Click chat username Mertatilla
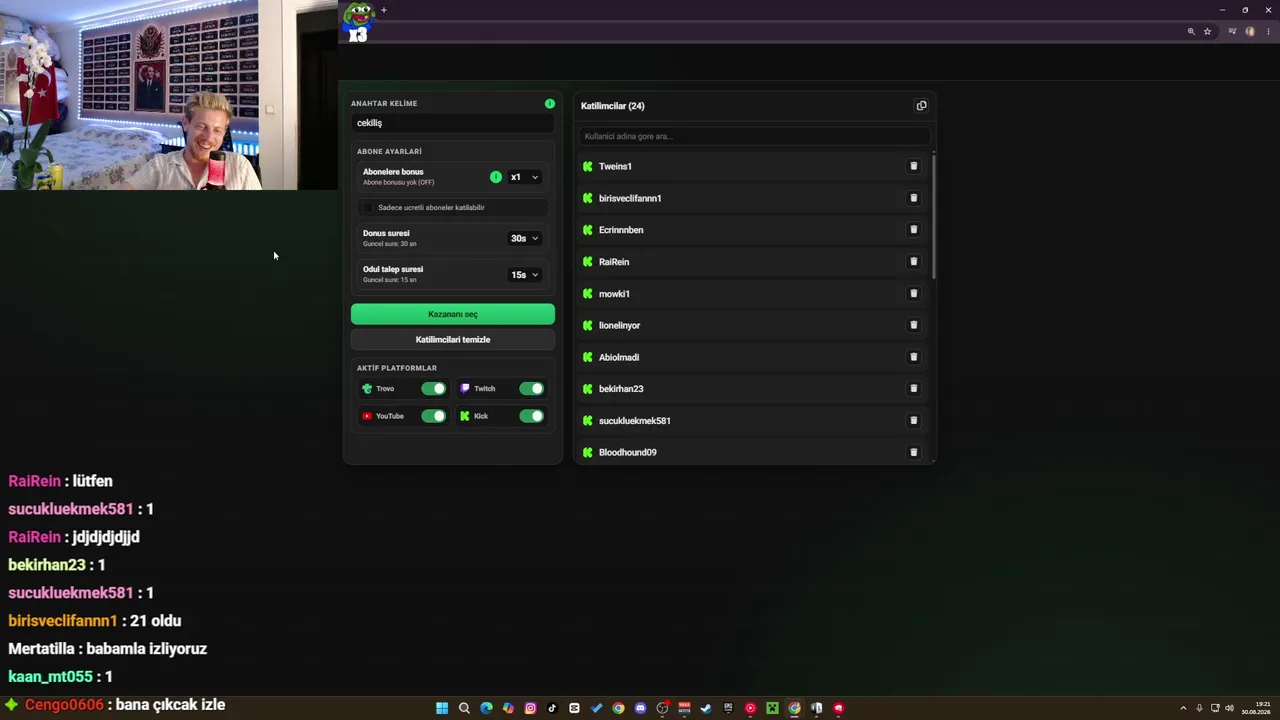 coord(41,649)
